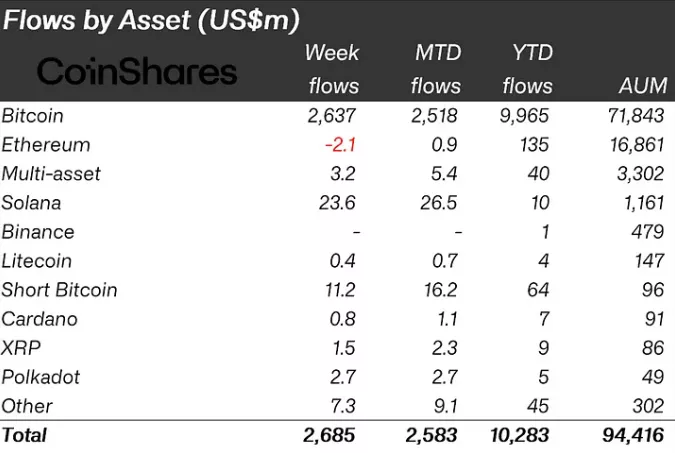Click the Cardano row label
Viewport: 675px width, 453px height.
coord(39,319)
